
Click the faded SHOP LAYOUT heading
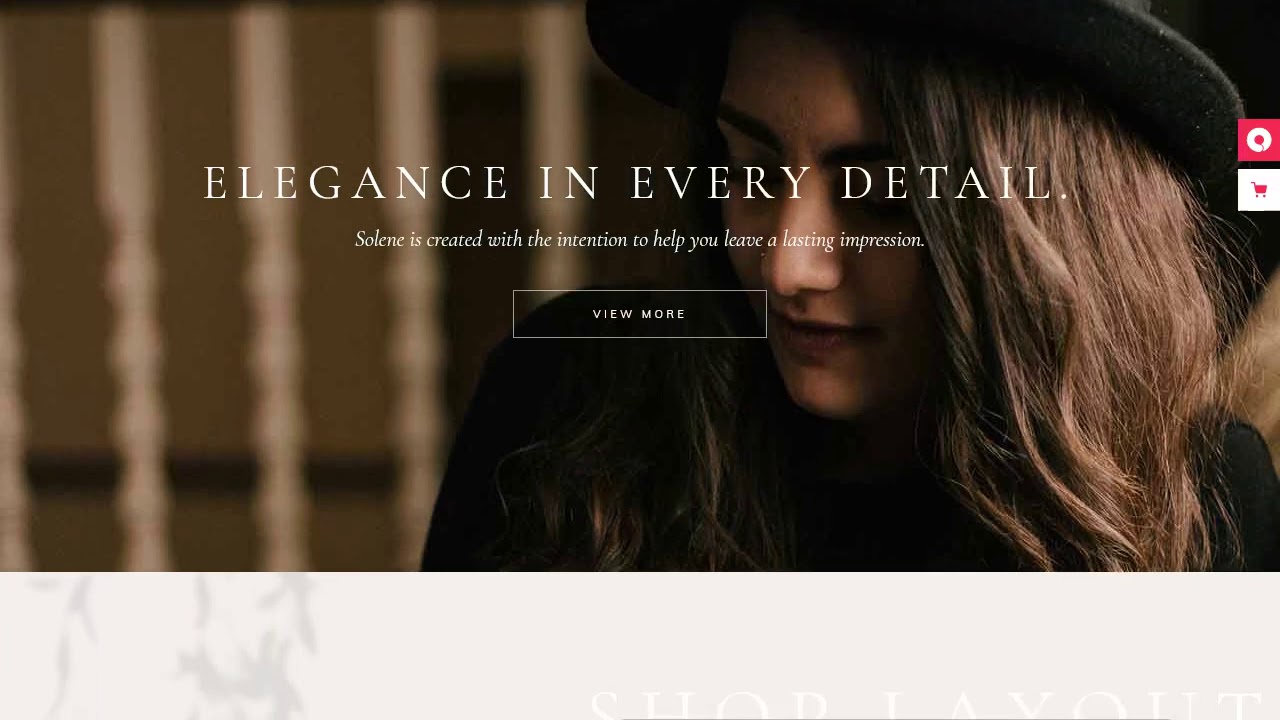(x=927, y=703)
